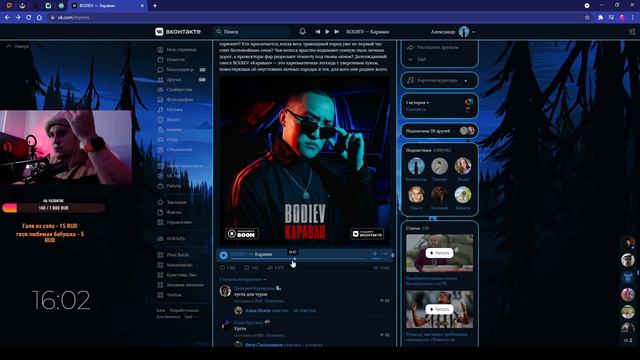This screenshot has width=640, height=360.
Task: Click Работа icon in sidebar
Action: pyautogui.click(x=160, y=186)
